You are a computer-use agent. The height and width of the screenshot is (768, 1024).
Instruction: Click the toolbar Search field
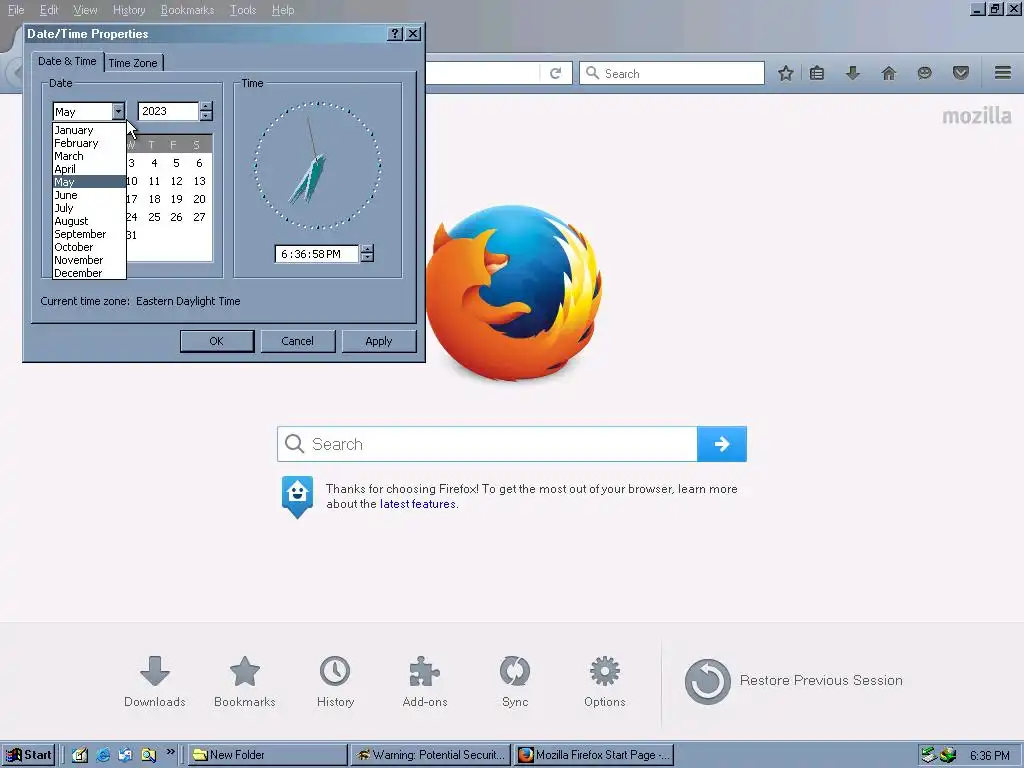(672, 73)
